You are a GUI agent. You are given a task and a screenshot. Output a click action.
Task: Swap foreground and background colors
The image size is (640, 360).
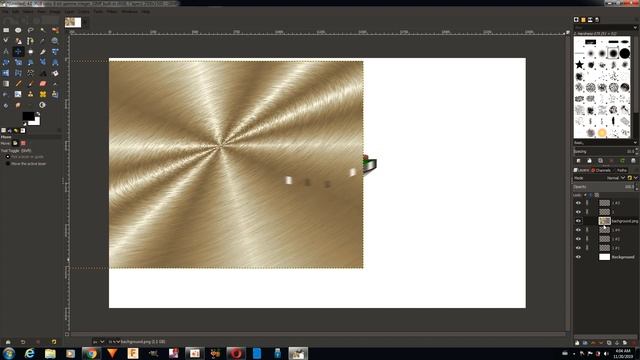pos(38,114)
